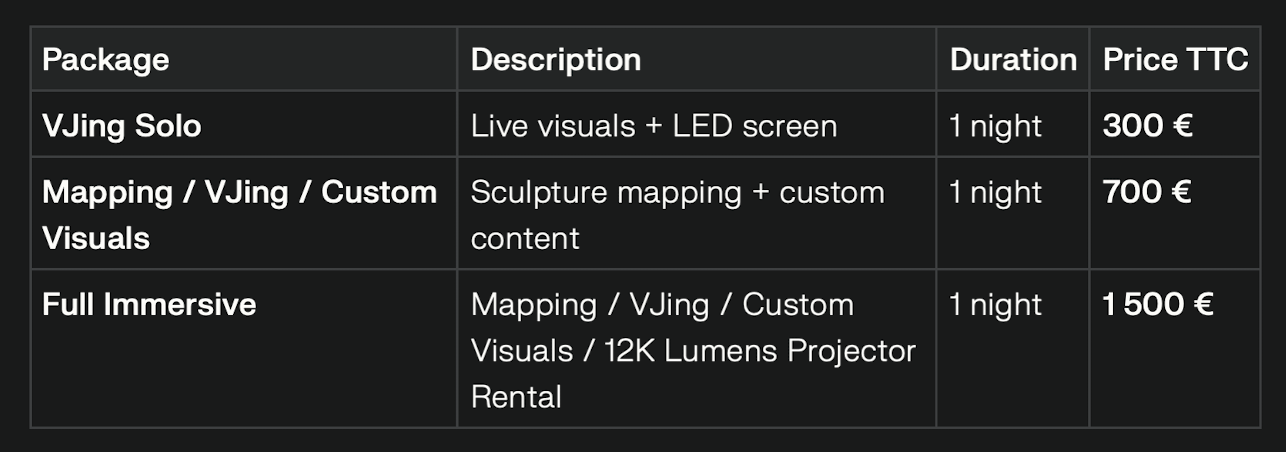Select the Full Immersive description cell
Viewport: 1286px width, 452px height.
[x=693, y=350]
